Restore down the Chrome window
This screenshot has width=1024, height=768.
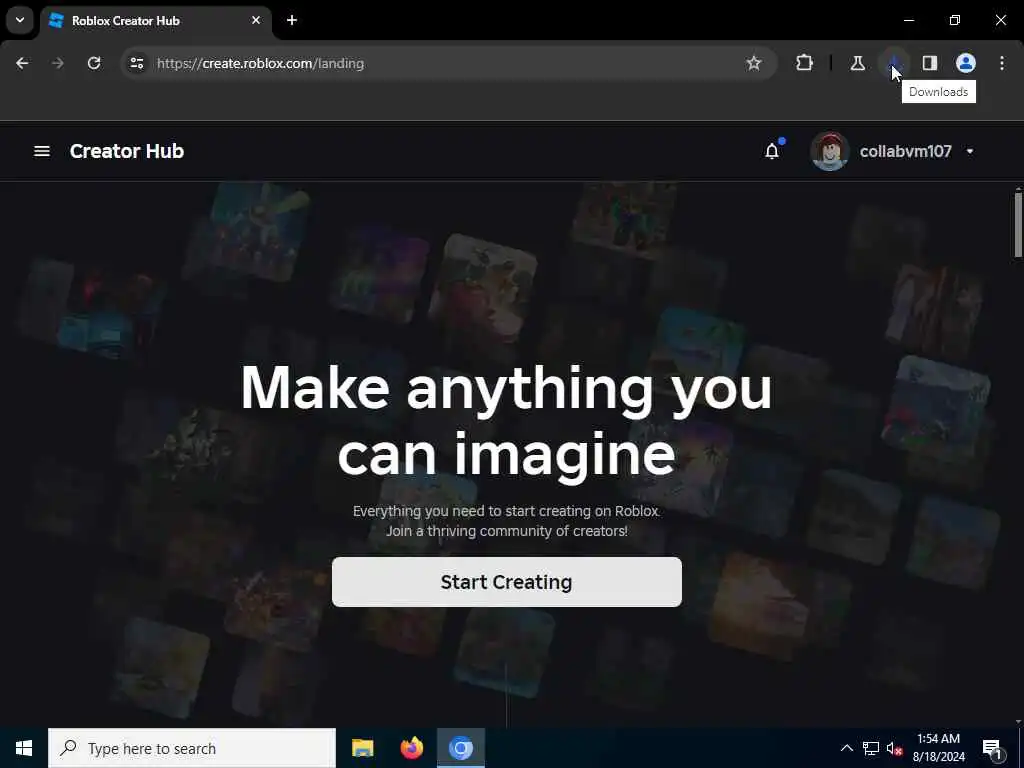tap(955, 20)
